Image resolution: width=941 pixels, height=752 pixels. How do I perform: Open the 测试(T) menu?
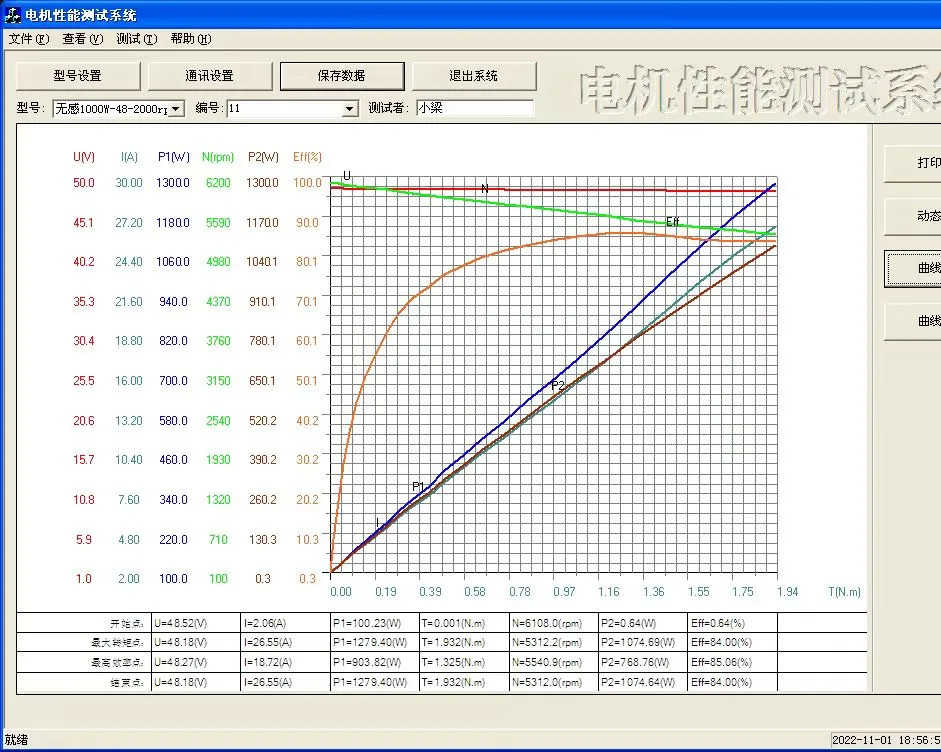(137, 39)
